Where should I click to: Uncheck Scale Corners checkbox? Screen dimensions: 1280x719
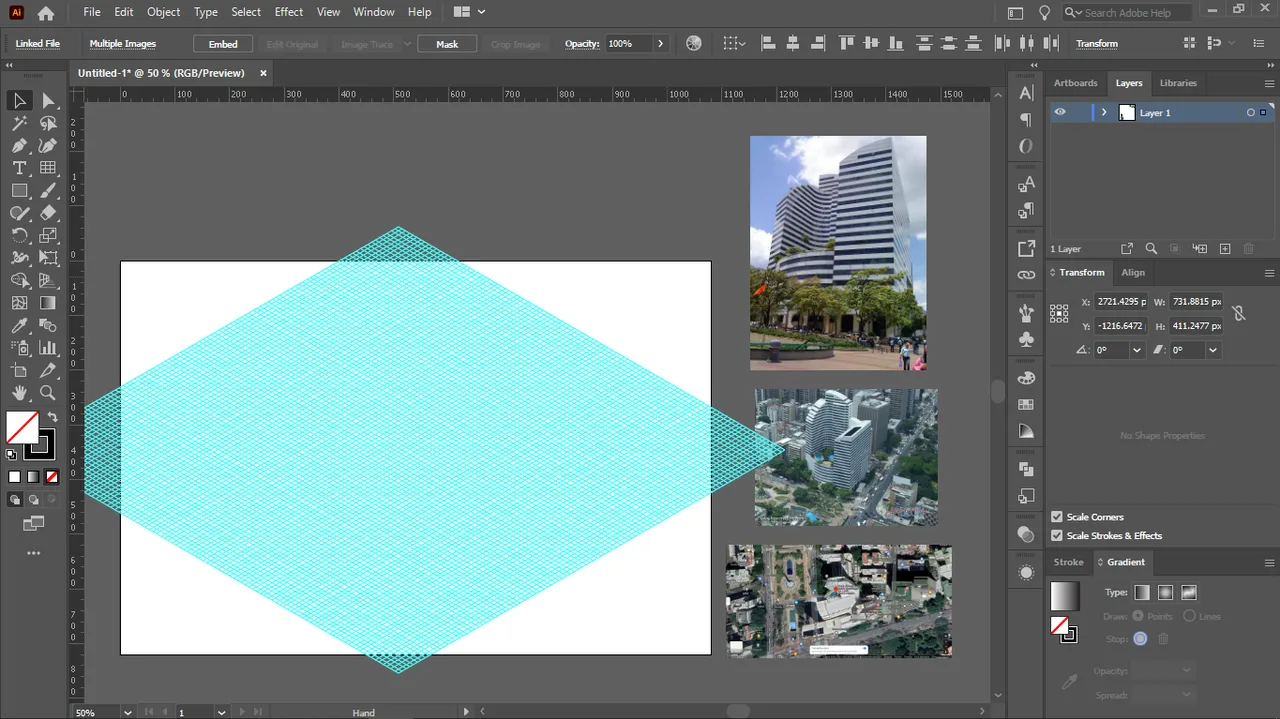point(1057,517)
